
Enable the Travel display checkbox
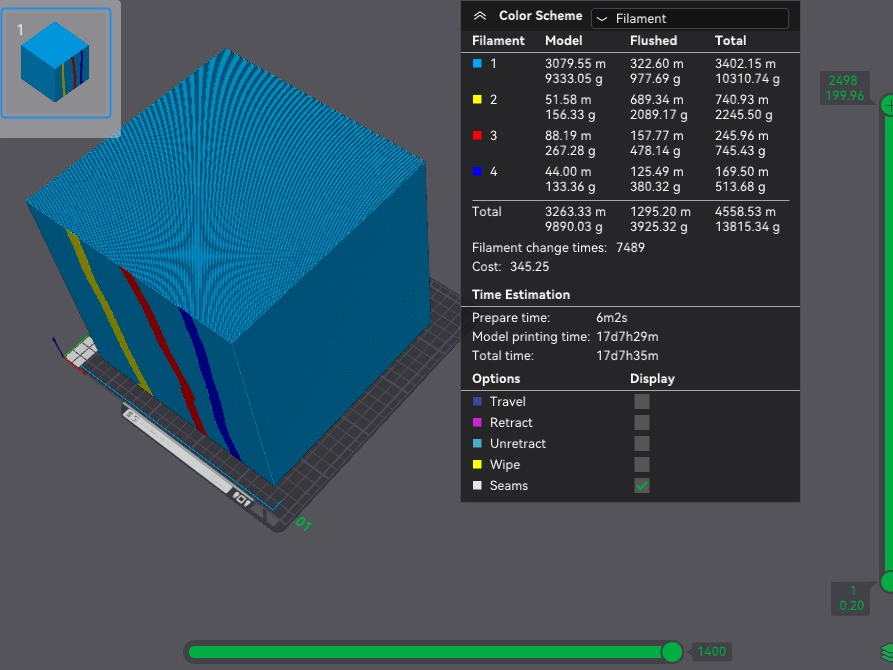[x=642, y=402]
